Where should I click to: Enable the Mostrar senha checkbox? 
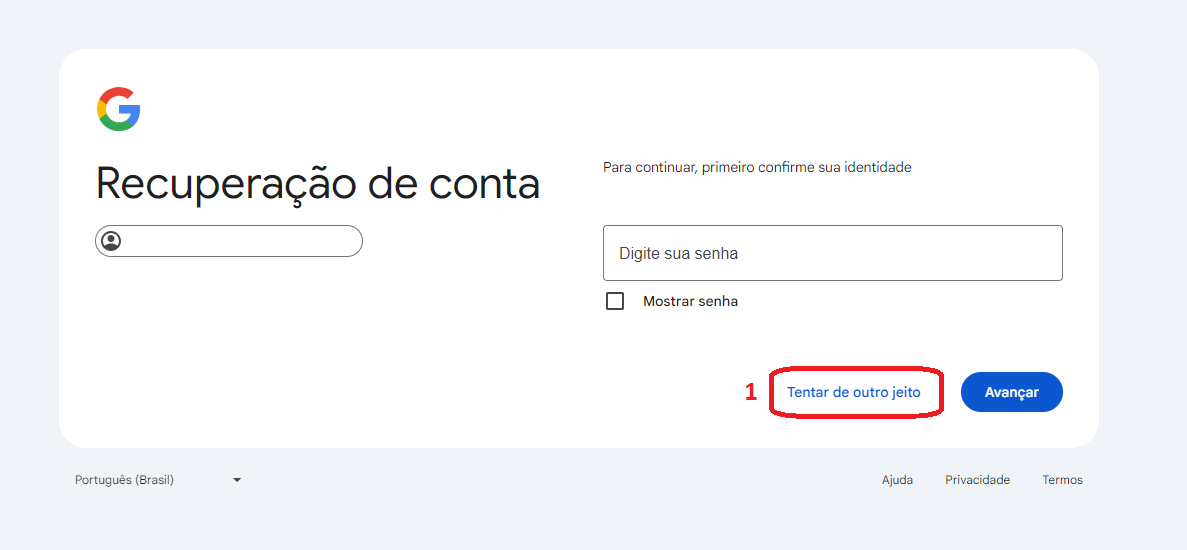[615, 301]
